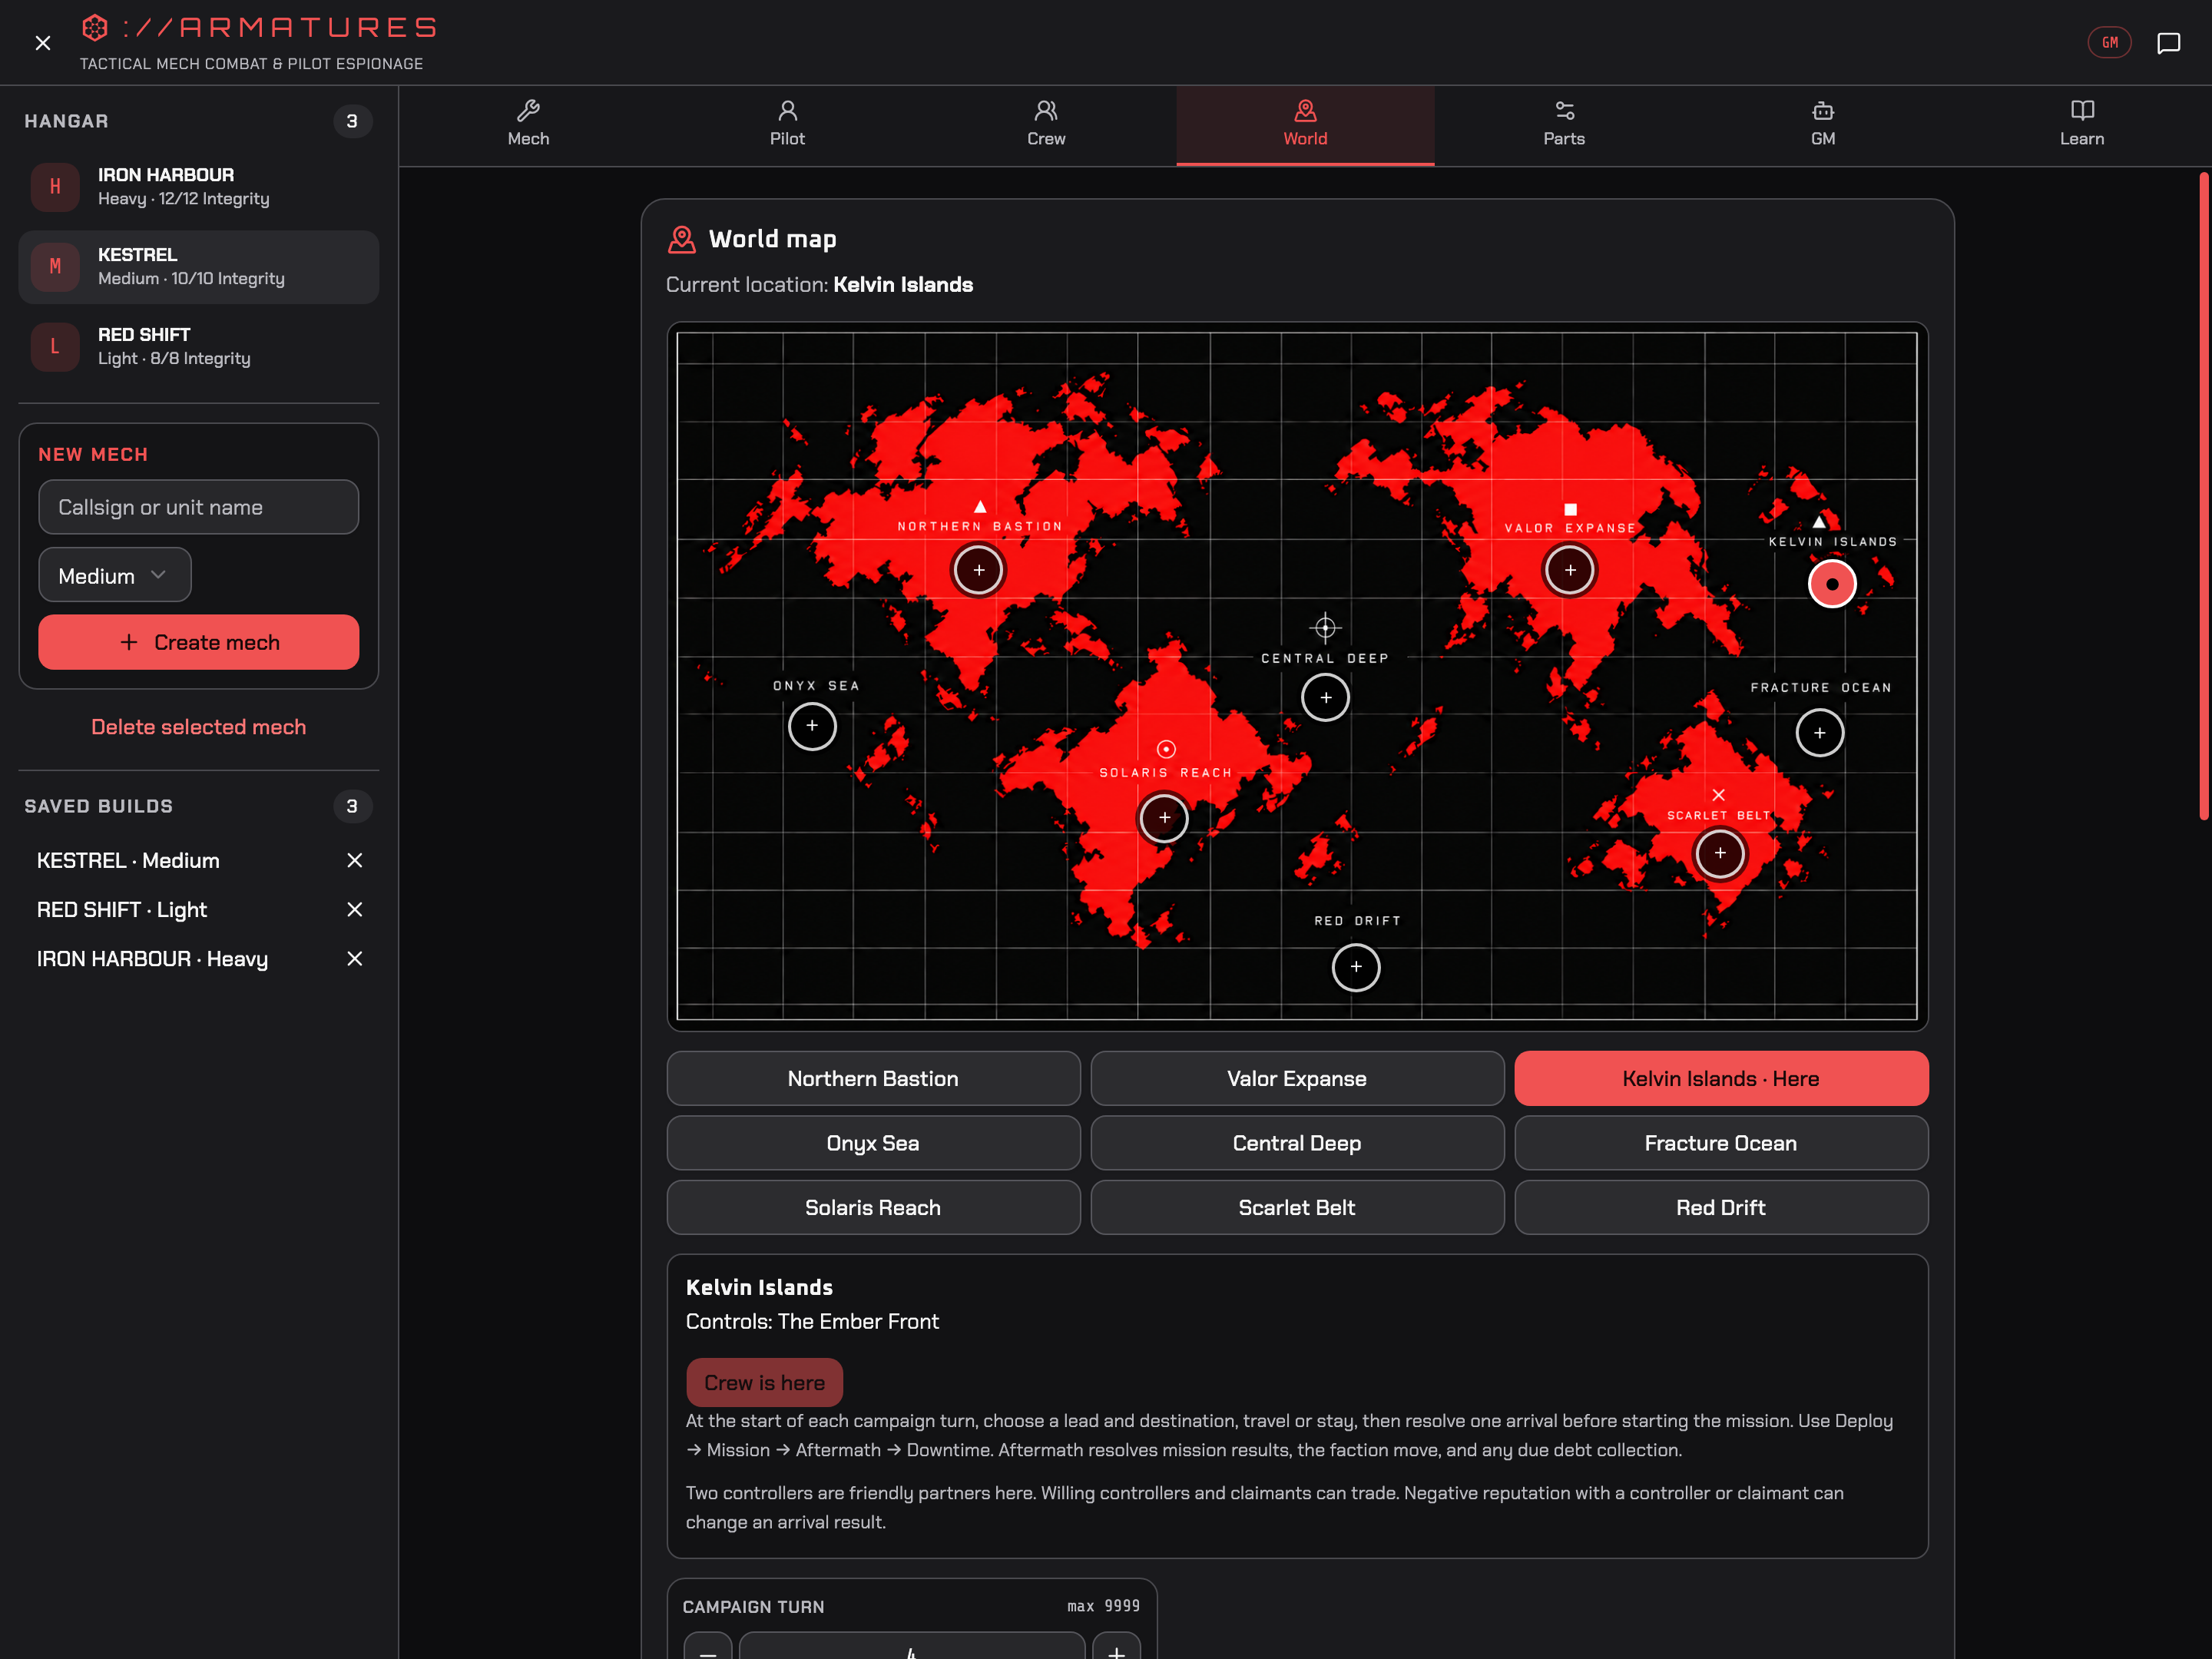Click the Fracture Ocean map marker
2212x1659 pixels.
1819,733
